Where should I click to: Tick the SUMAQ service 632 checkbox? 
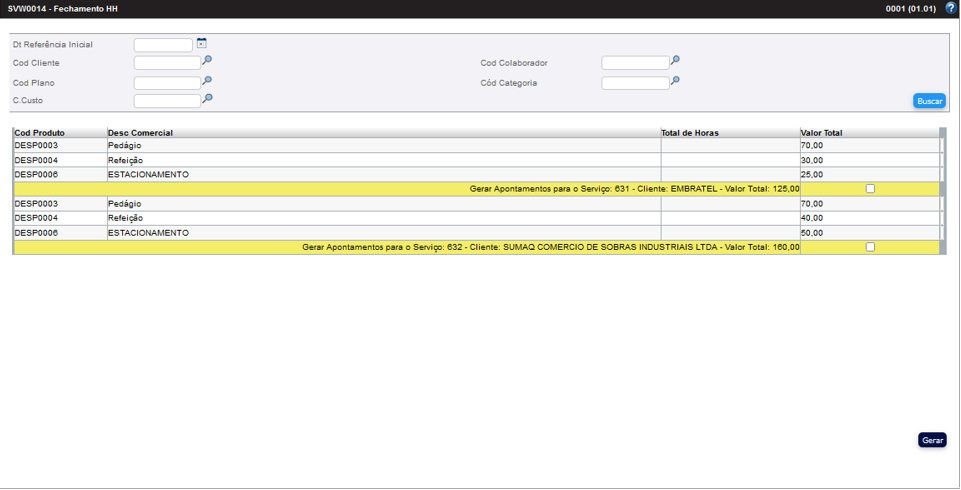[x=870, y=247]
